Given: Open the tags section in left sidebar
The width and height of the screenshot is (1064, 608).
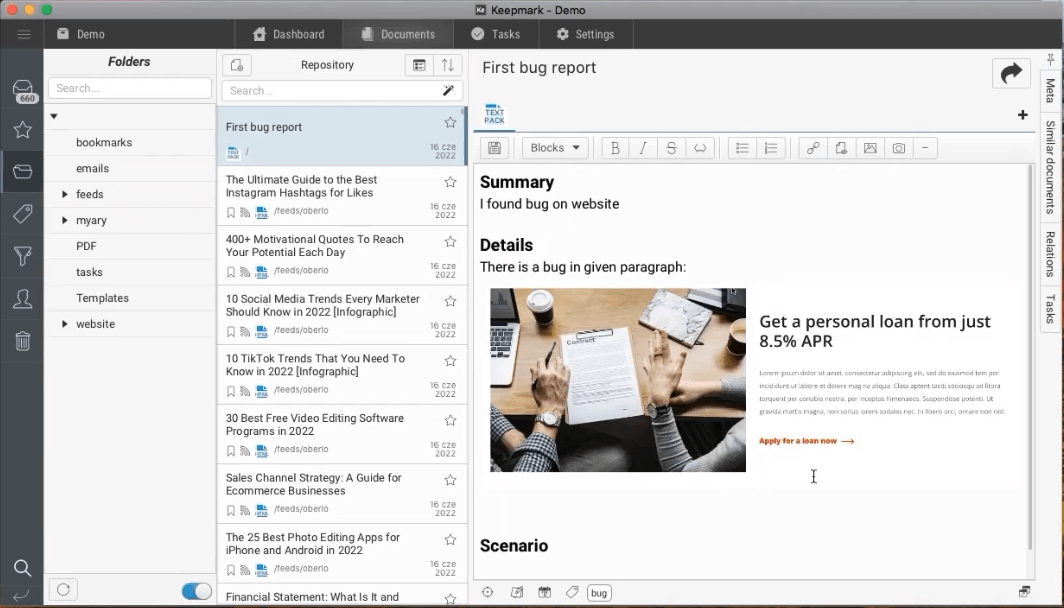Looking at the screenshot, I should (22, 214).
